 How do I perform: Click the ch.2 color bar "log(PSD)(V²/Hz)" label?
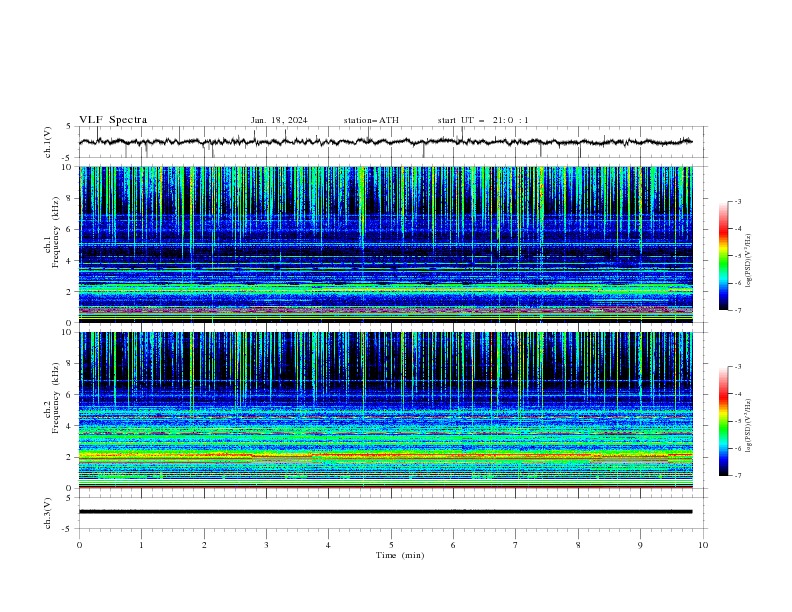coord(748,426)
